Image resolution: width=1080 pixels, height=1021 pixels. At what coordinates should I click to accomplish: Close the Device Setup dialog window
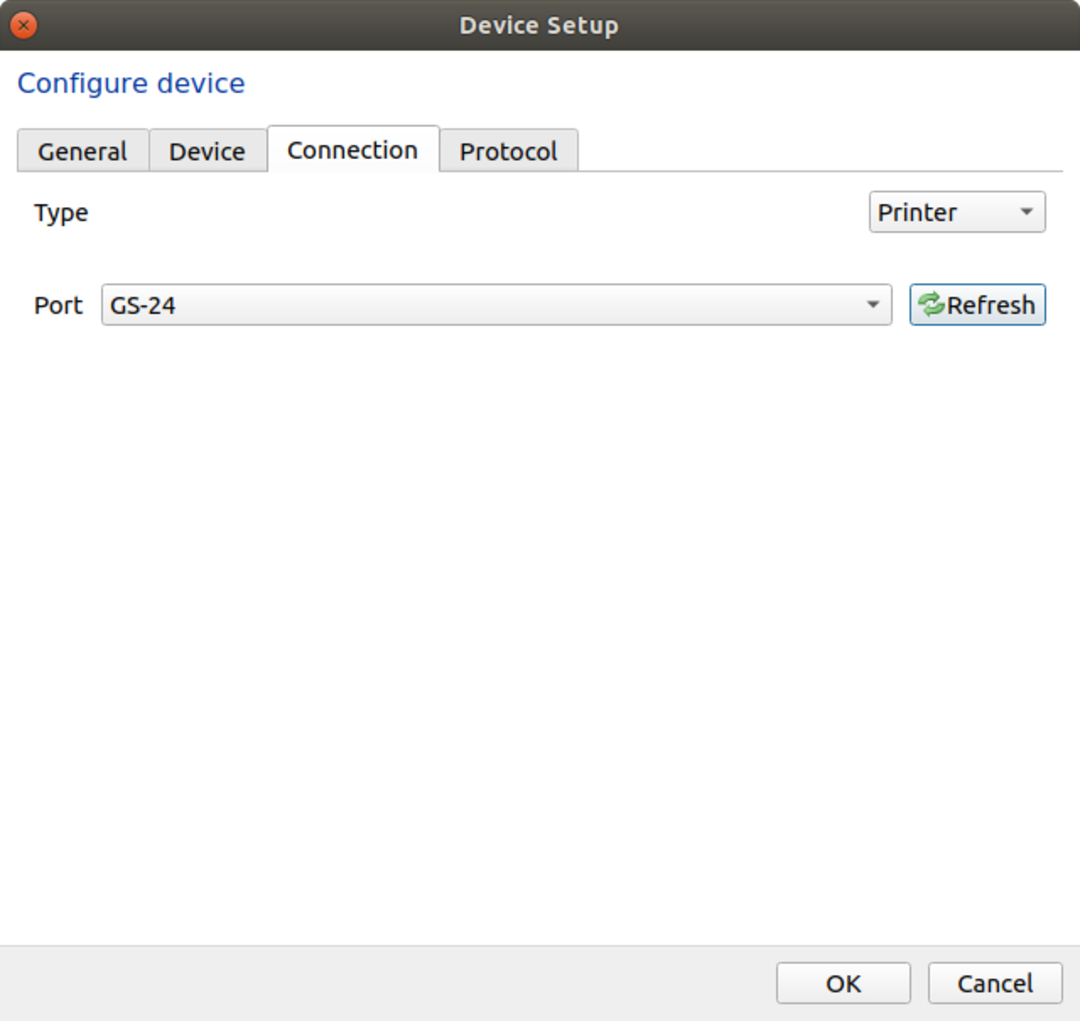(24, 25)
